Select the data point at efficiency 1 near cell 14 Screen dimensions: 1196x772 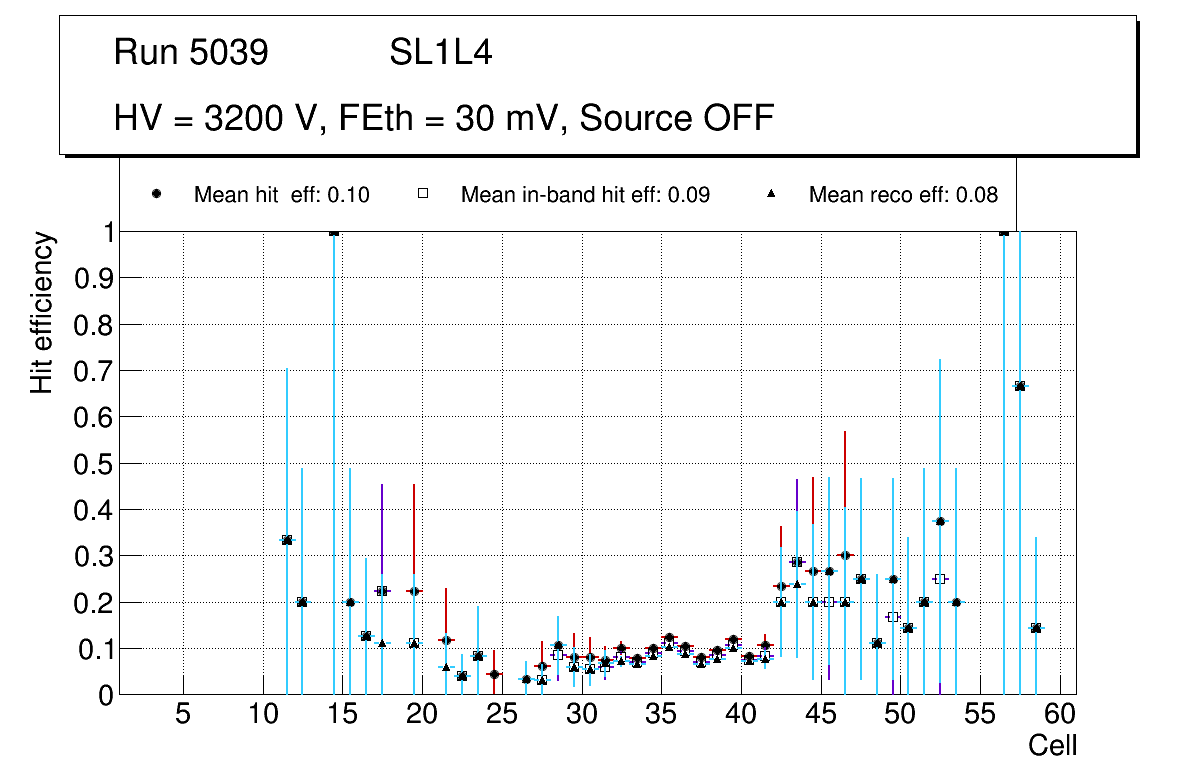(x=334, y=232)
